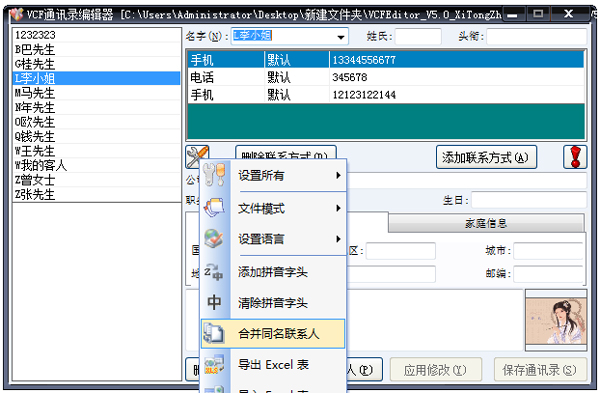Minimize the VCF editor window
The height and width of the screenshot is (393, 600).
pos(513,15)
